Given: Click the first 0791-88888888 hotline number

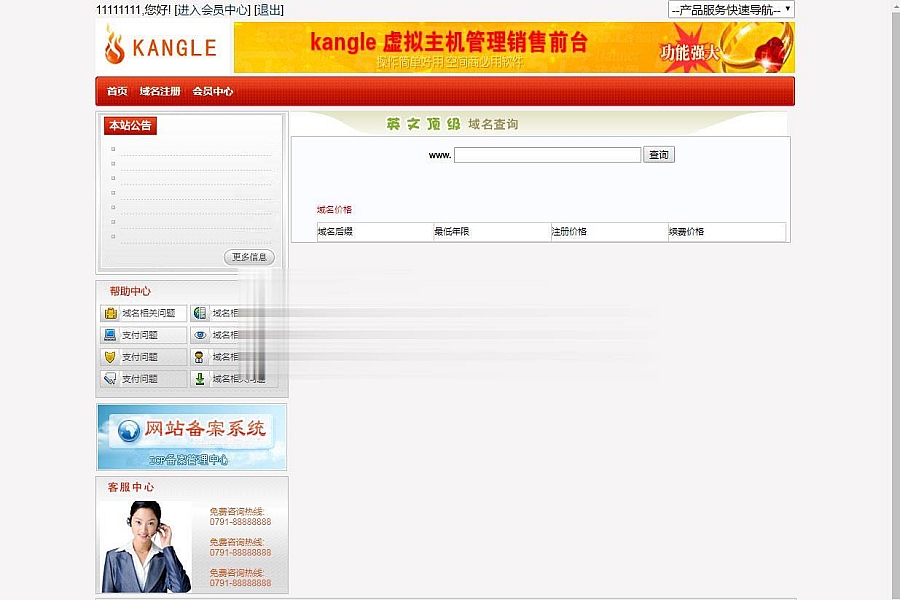Looking at the screenshot, I should (240, 522).
